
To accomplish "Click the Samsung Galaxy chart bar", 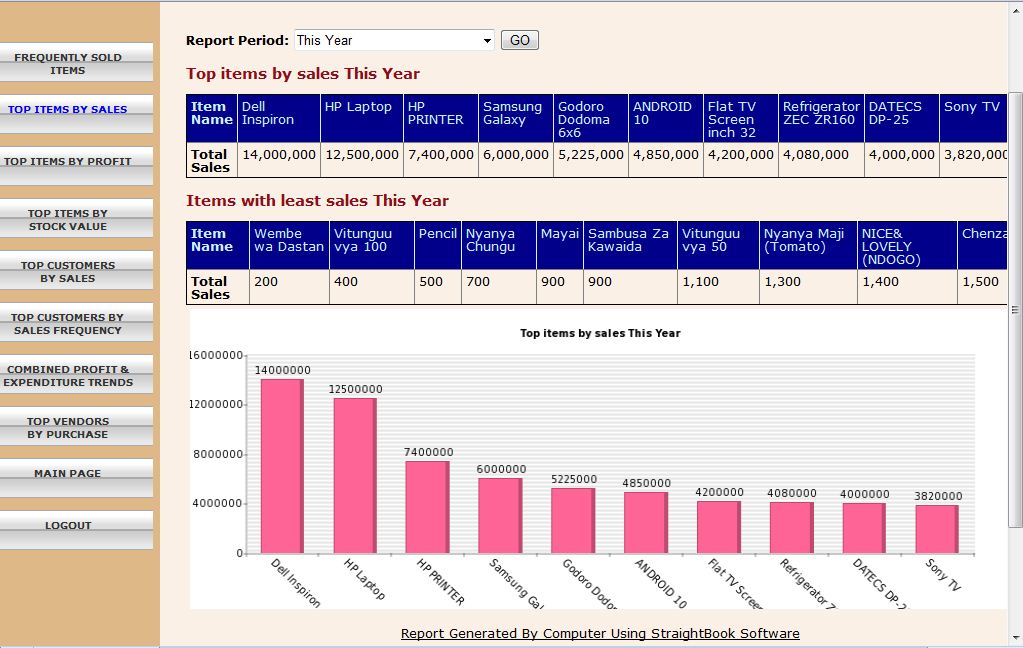I will 500,516.
